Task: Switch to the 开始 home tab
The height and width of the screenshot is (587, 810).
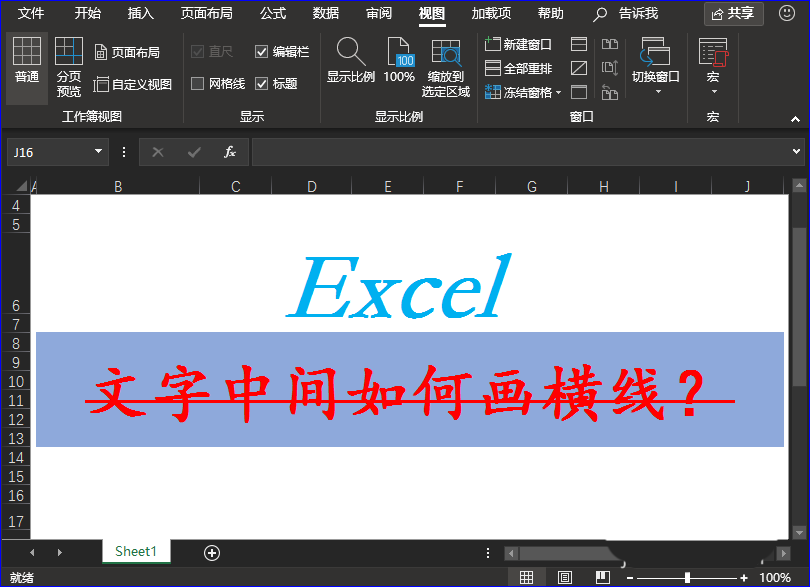Action: click(x=87, y=13)
